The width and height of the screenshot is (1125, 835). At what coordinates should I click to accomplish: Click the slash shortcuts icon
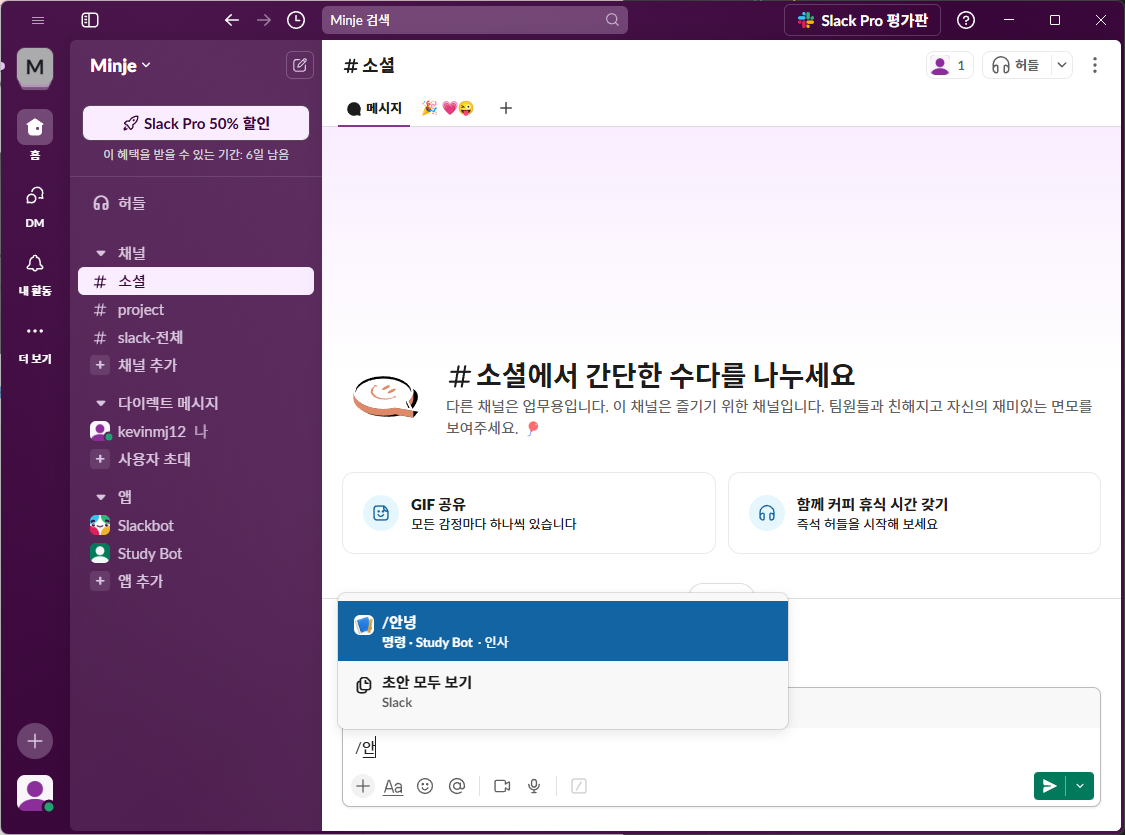(x=579, y=786)
